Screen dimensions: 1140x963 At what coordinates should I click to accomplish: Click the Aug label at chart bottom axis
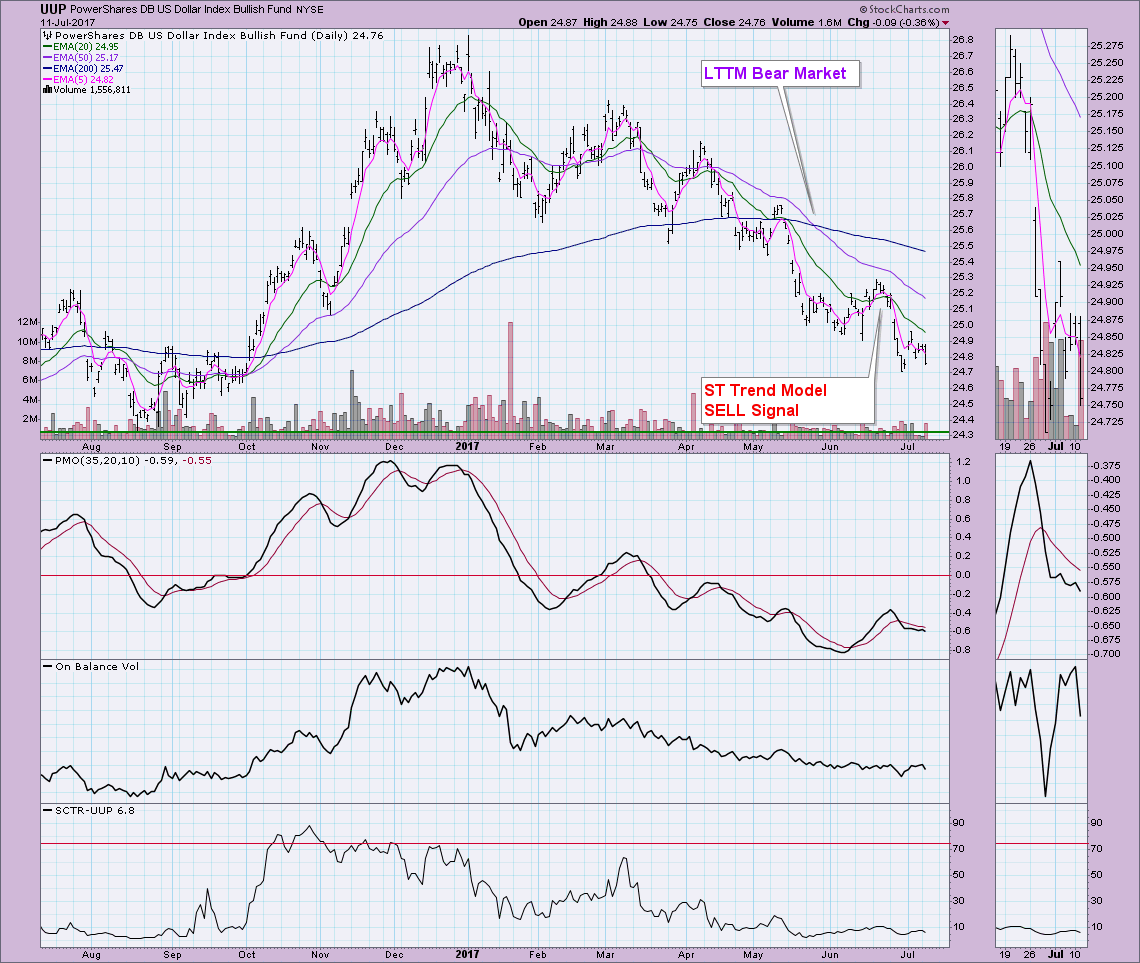click(x=91, y=954)
